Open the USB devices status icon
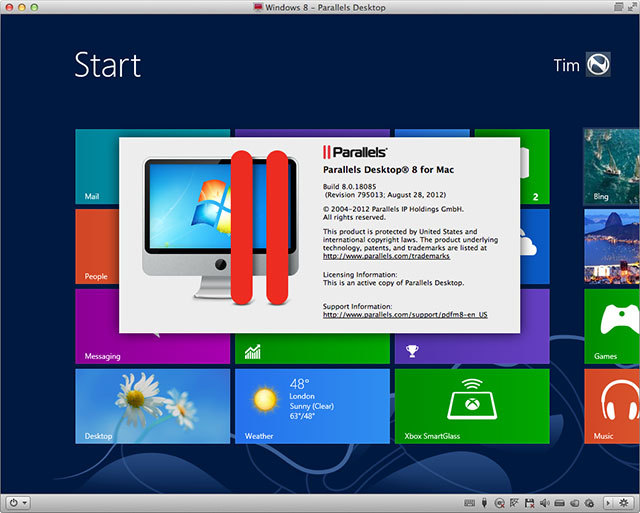Viewport: 640px width, 513px height. [x=484, y=503]
